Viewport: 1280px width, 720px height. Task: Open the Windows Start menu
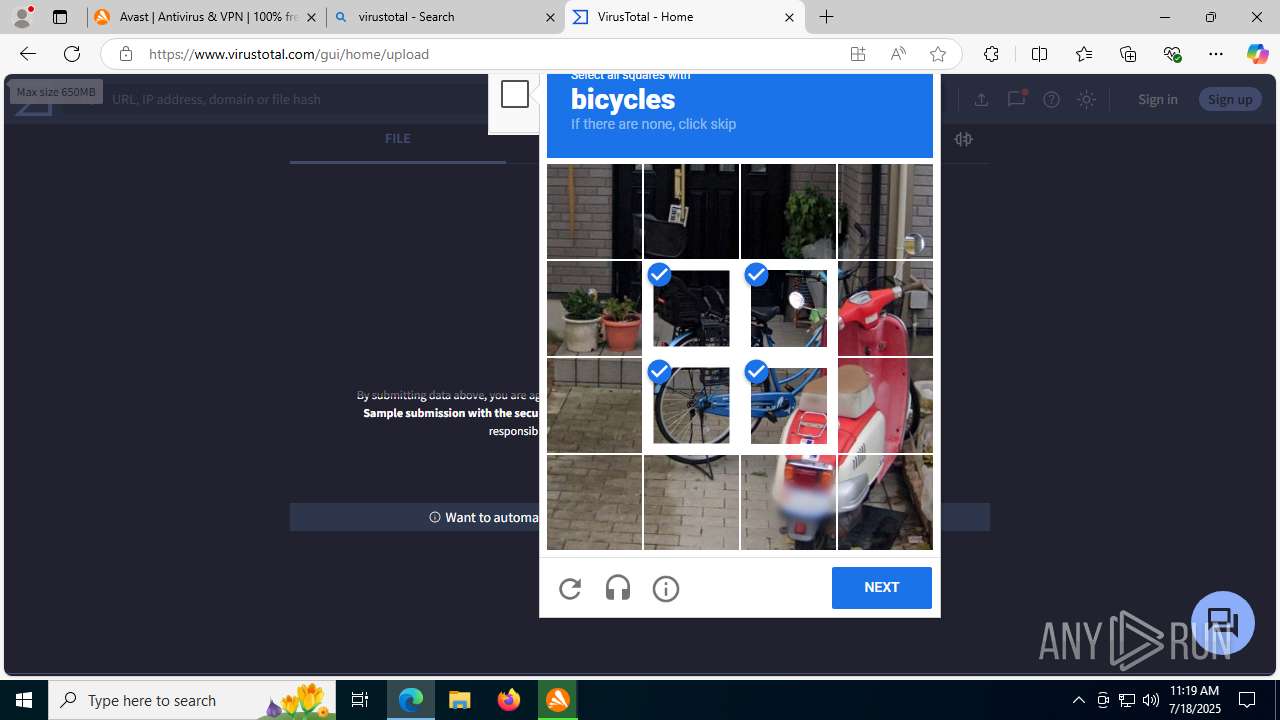[24, 700]
